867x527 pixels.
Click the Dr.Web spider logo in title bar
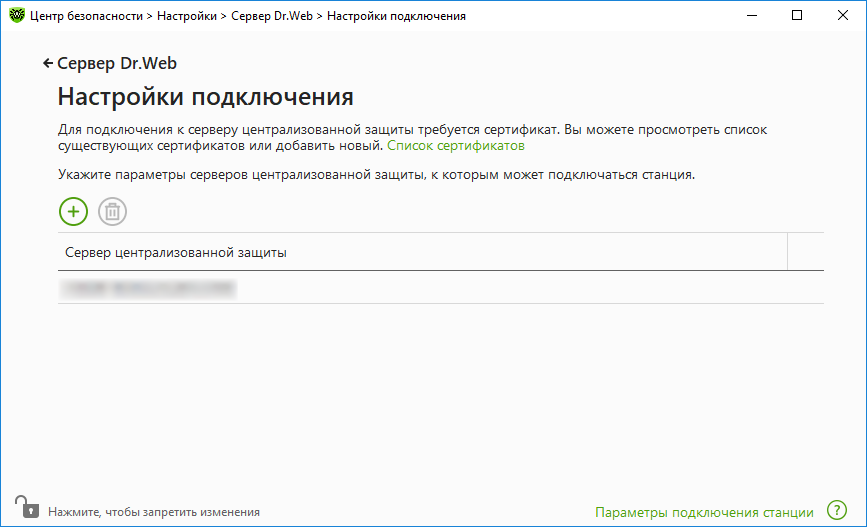point(17,15)
